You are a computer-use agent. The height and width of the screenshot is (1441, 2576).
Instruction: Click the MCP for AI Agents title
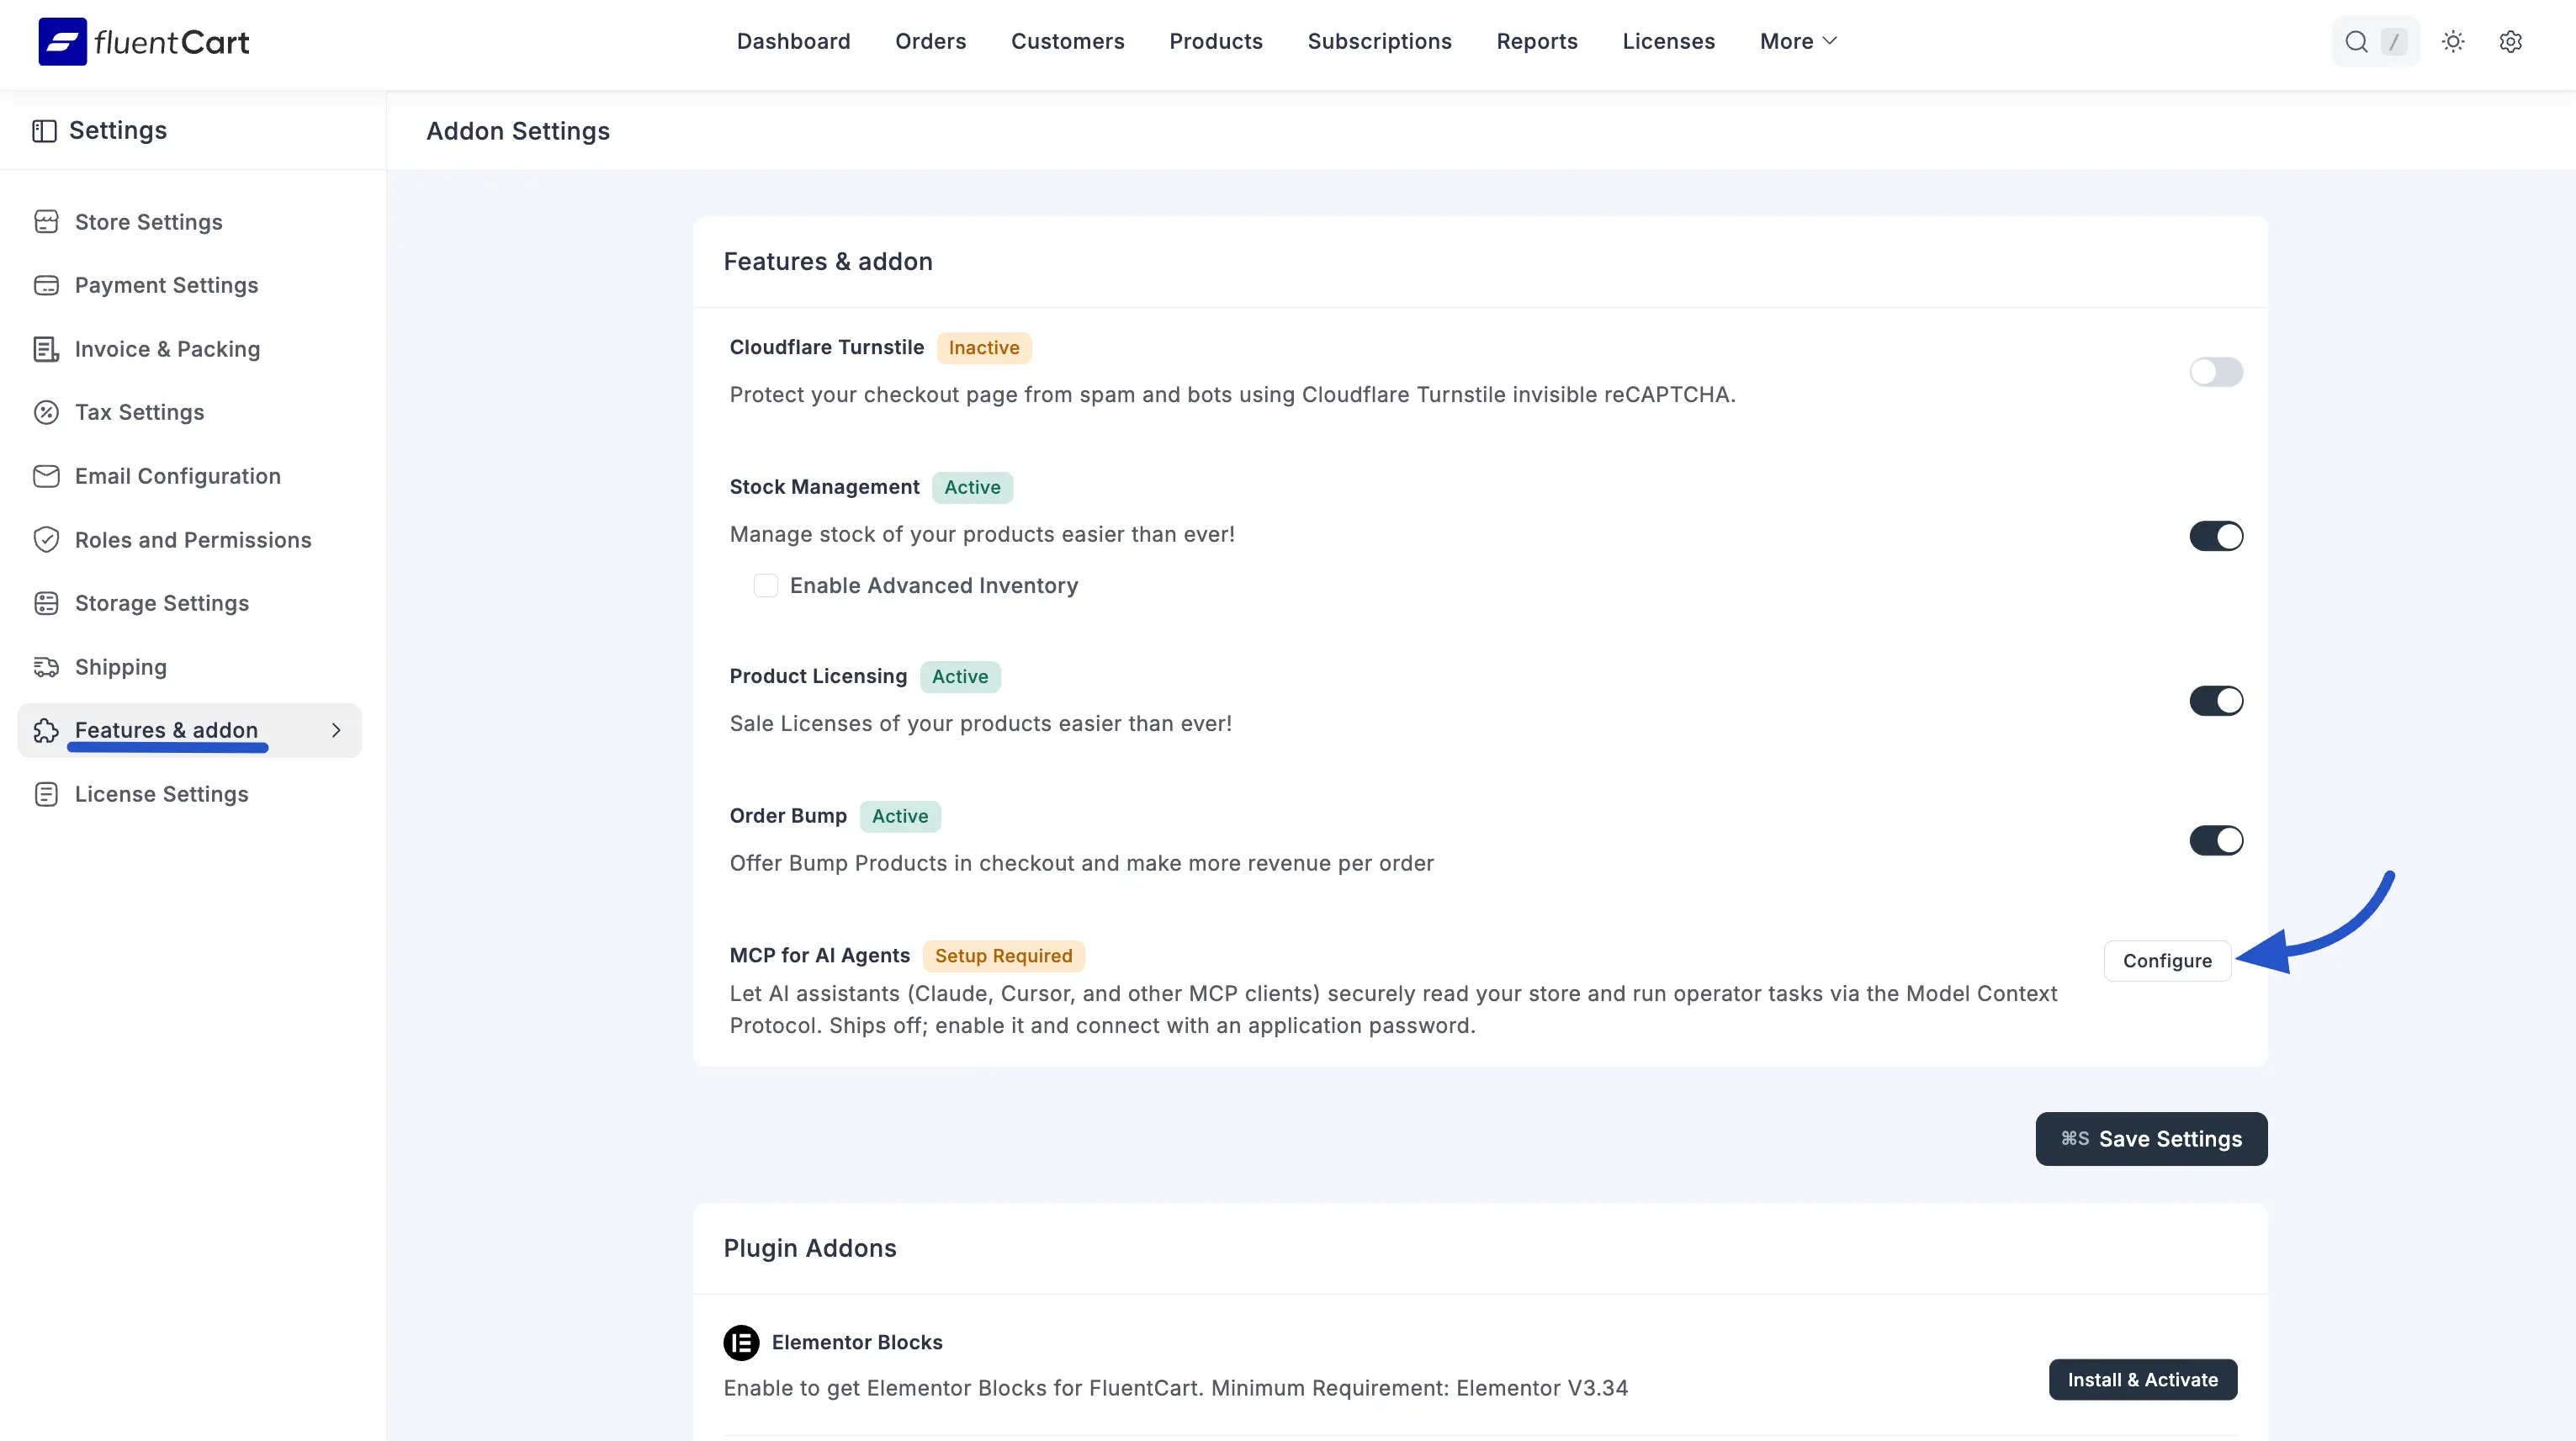pos(820,955)
